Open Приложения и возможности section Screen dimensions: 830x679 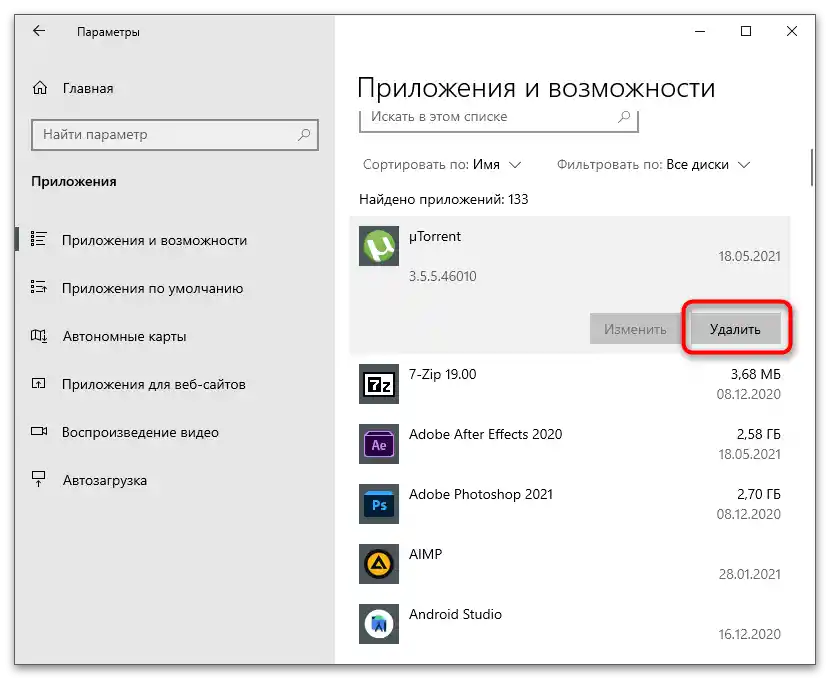(154, 240)
